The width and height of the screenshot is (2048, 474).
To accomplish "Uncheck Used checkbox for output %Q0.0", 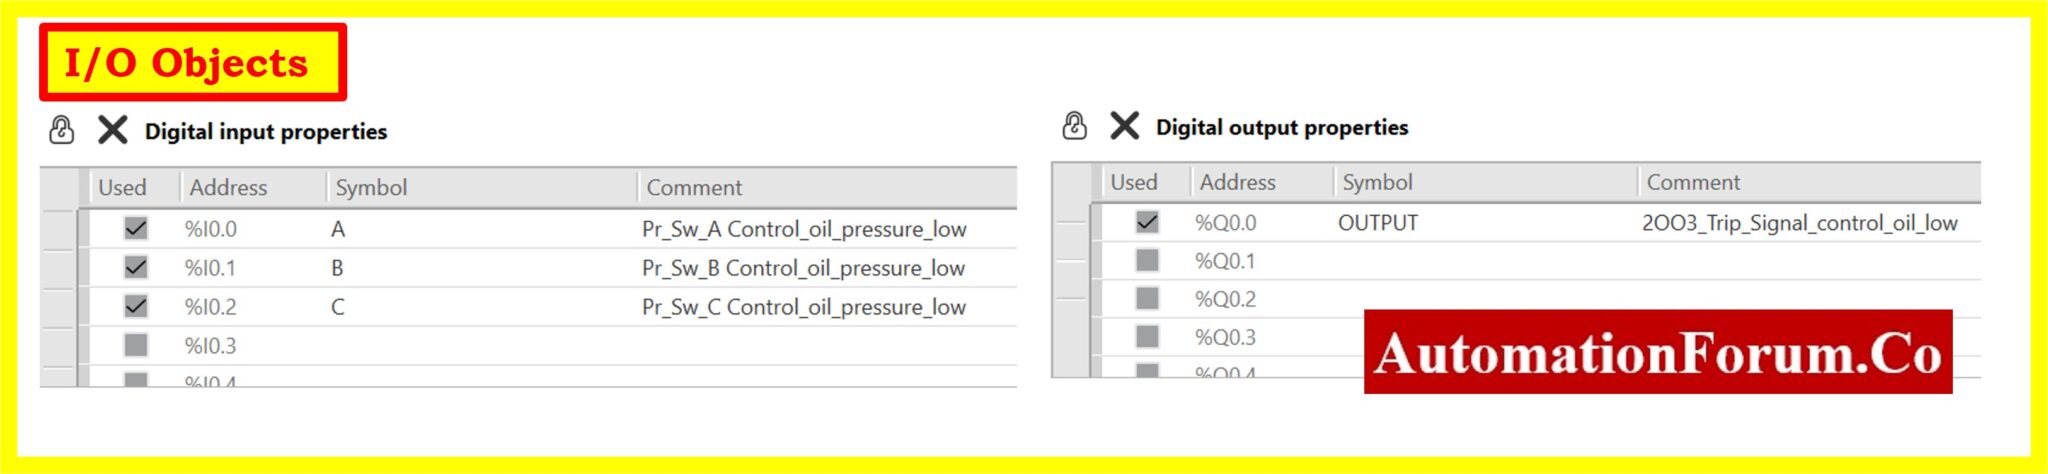I will click(x=1147, y=222).
